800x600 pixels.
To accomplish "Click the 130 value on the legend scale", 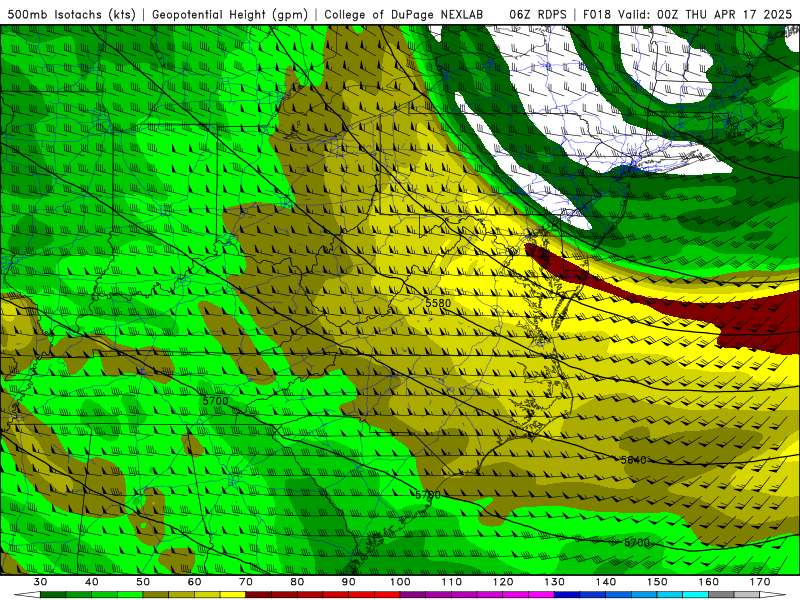I will (x=555, y=582).
